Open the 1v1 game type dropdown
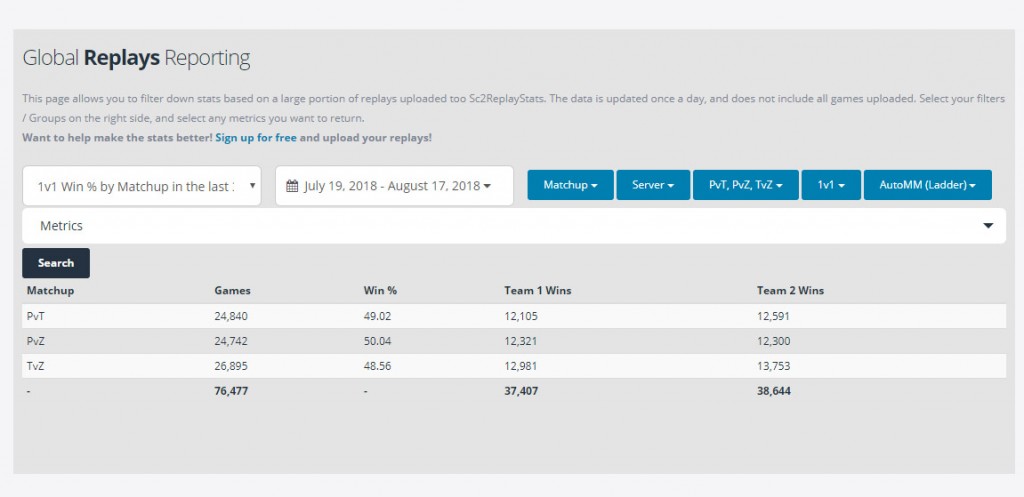The width and height of the screenshot is (1024, 497). (x=831, y=185)
